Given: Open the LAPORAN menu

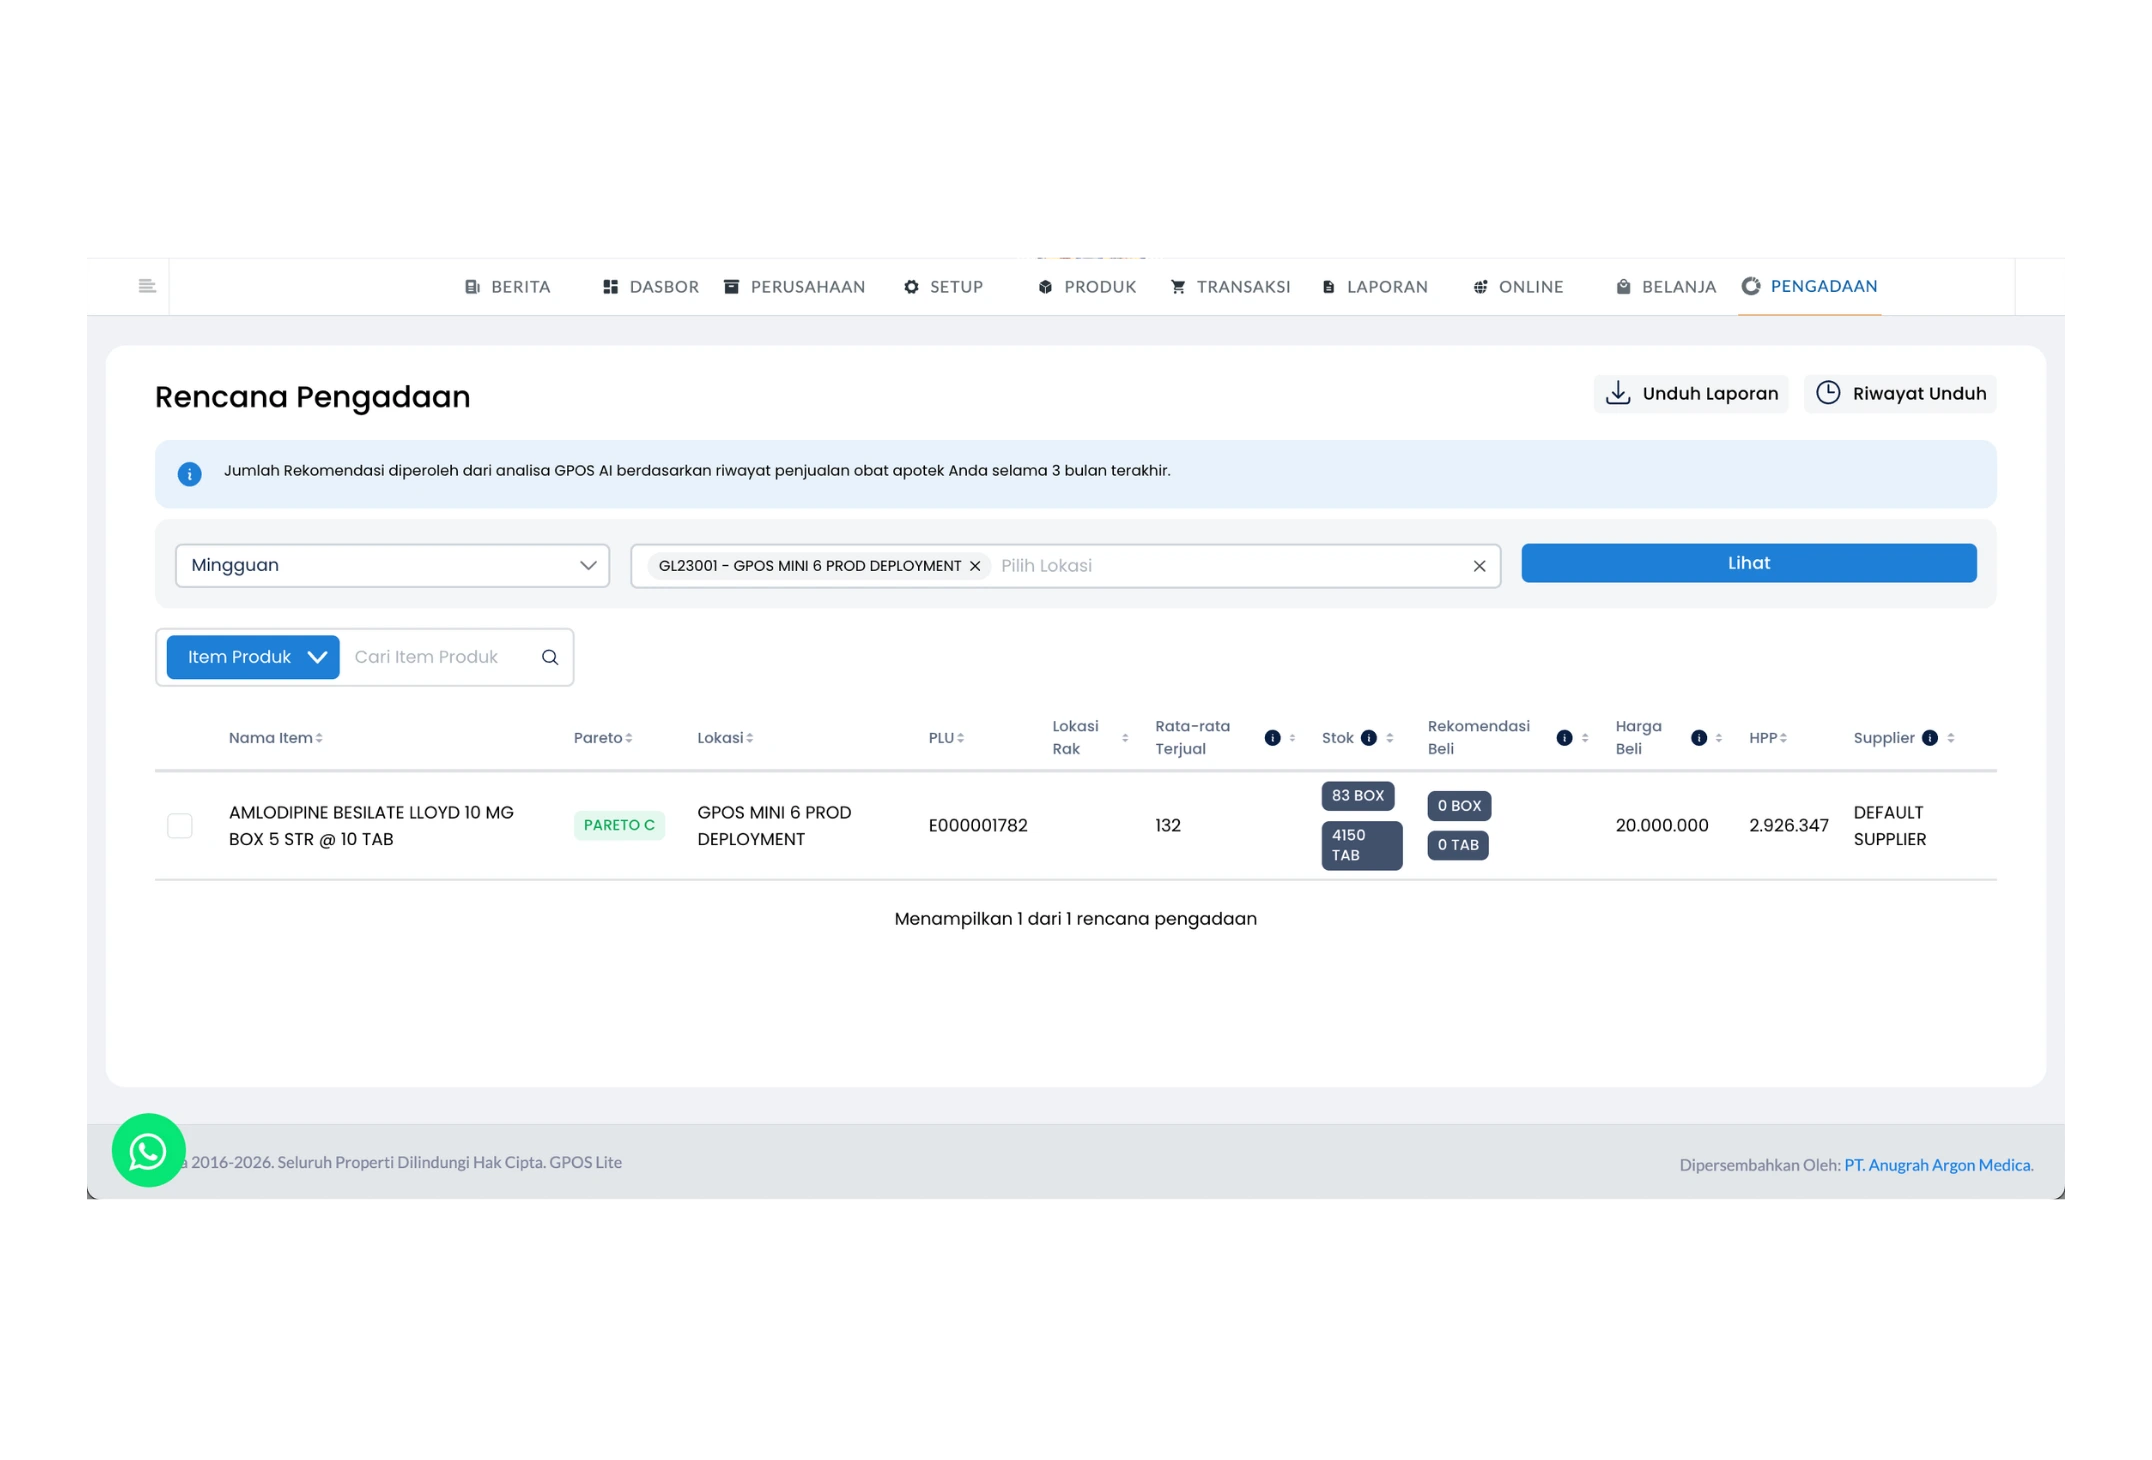Looking at the screenshot, I should pyautogui.click(x=1375, y=287).
